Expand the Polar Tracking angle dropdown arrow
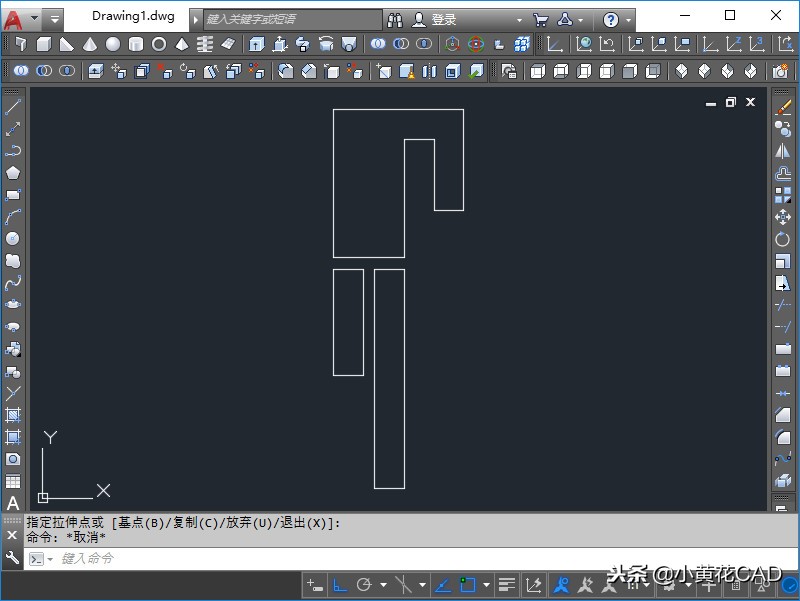 click(x=383, y=585)
